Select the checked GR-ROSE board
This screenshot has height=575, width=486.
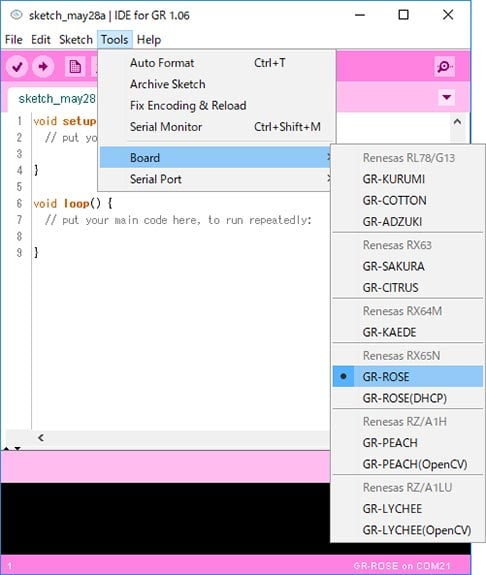408,377
